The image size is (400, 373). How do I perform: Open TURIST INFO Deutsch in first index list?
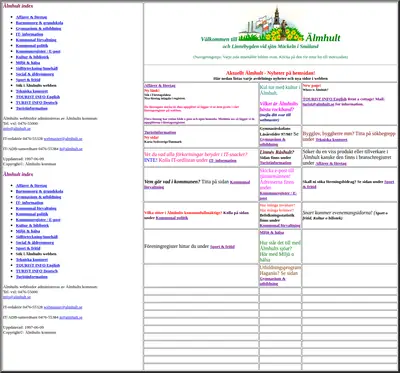click(37, 102)
